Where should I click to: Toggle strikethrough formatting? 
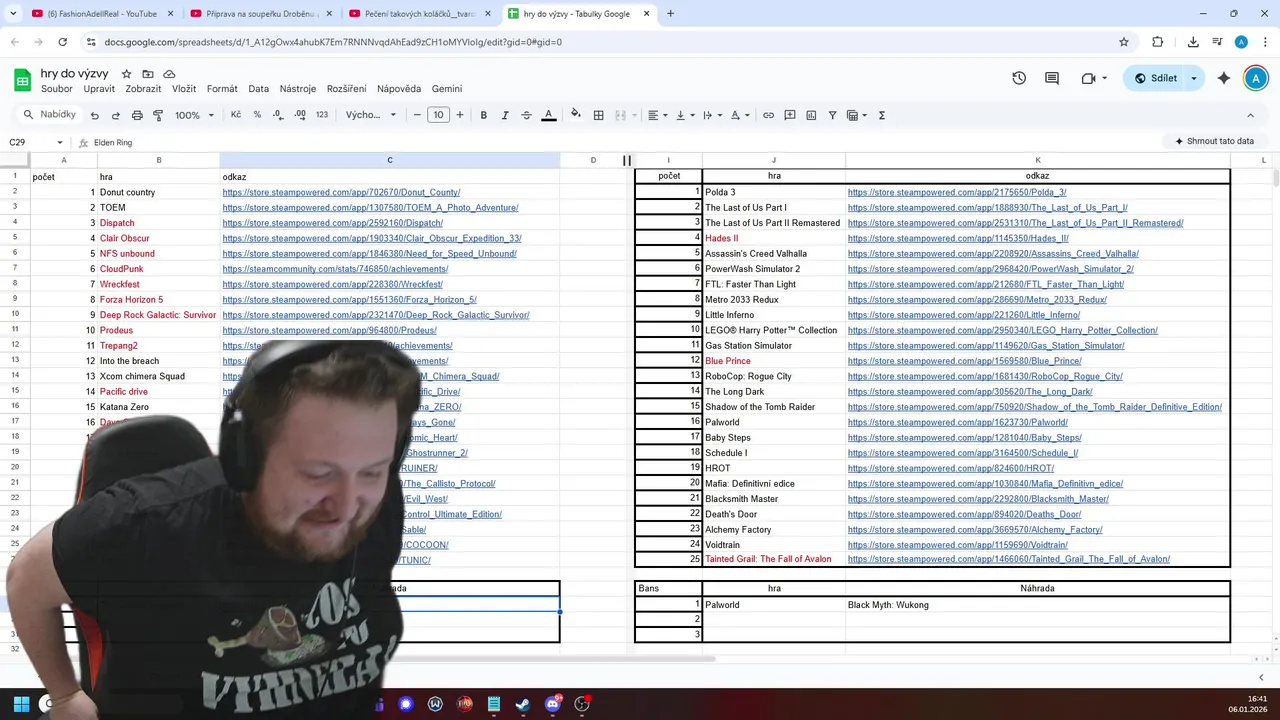click(526, 115)
